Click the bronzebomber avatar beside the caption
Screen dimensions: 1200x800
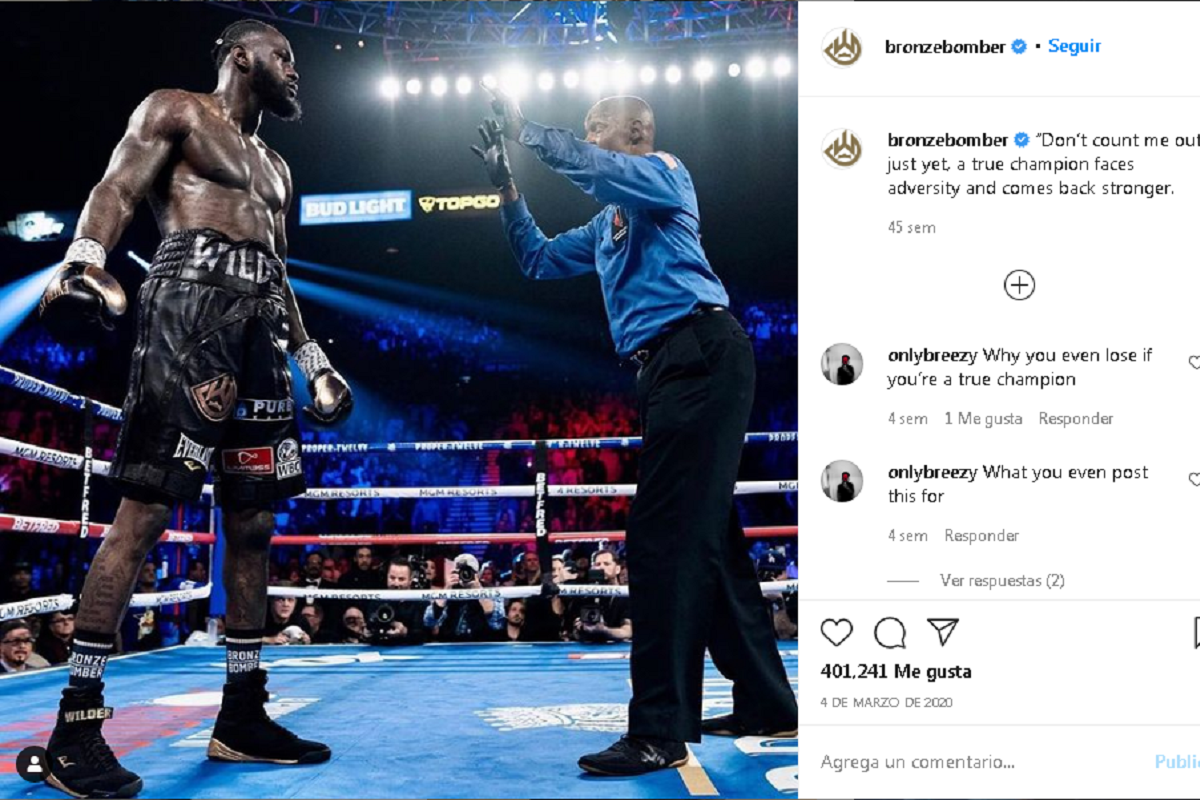coord(842,148)
